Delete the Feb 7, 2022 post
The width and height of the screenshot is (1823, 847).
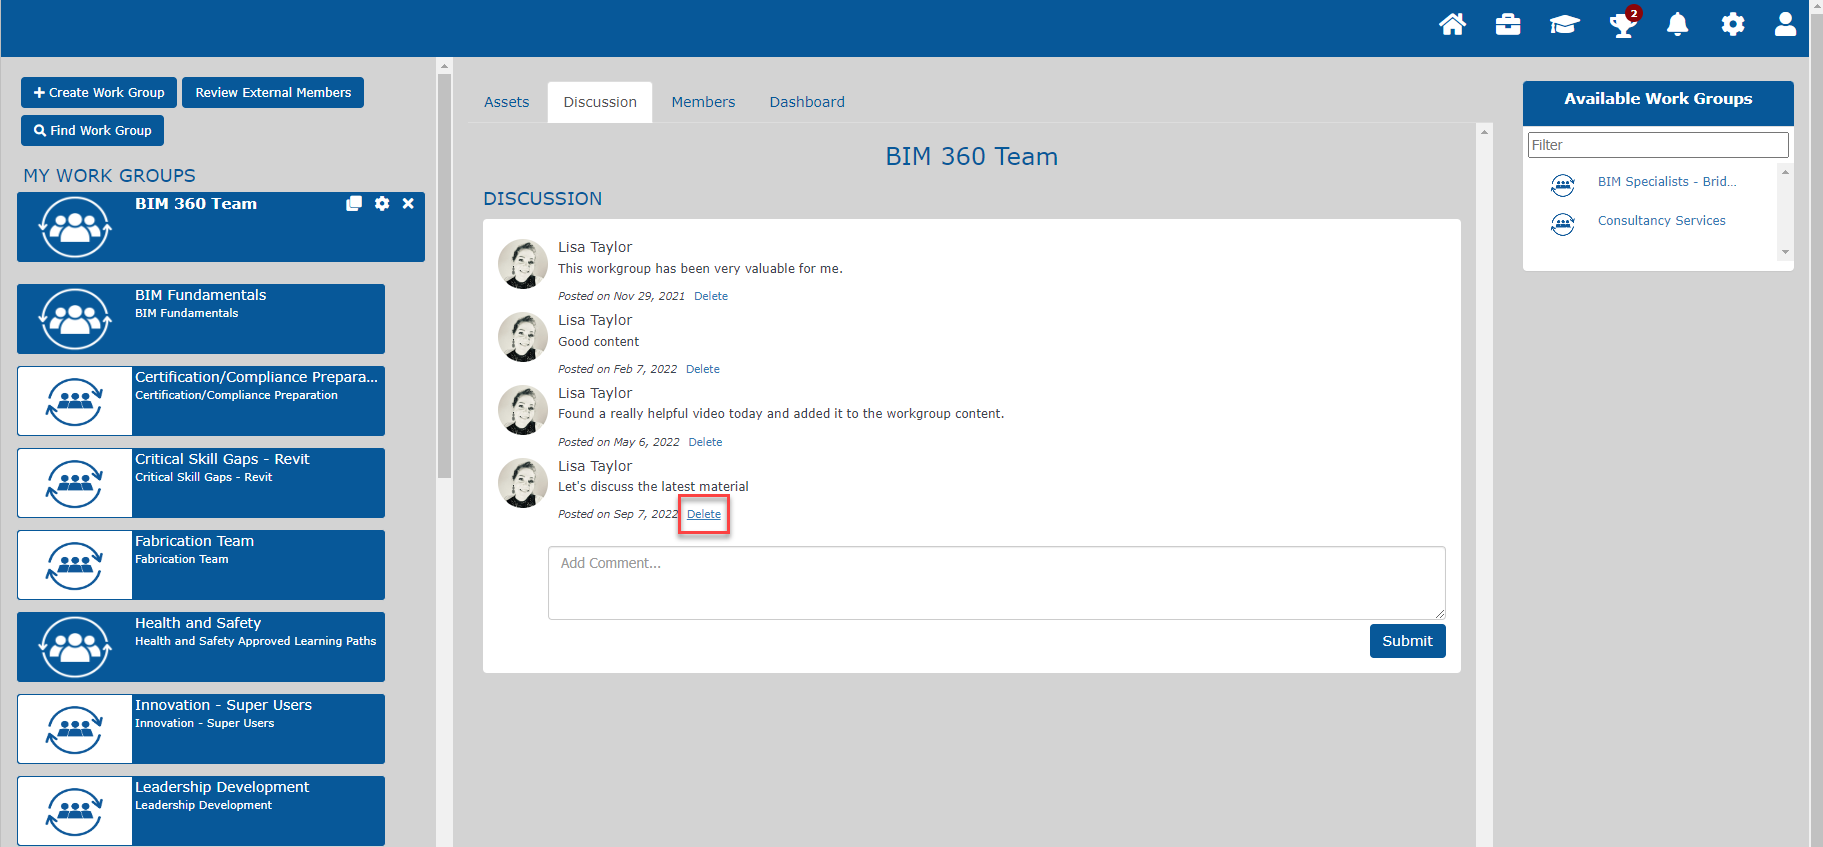tap(703, 369)
